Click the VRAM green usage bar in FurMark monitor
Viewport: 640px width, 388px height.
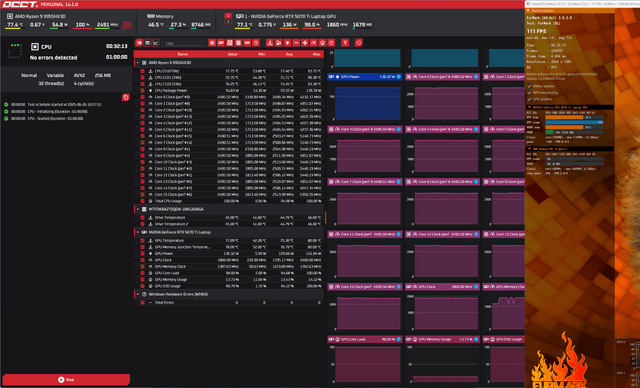click(x=549, y=132)
